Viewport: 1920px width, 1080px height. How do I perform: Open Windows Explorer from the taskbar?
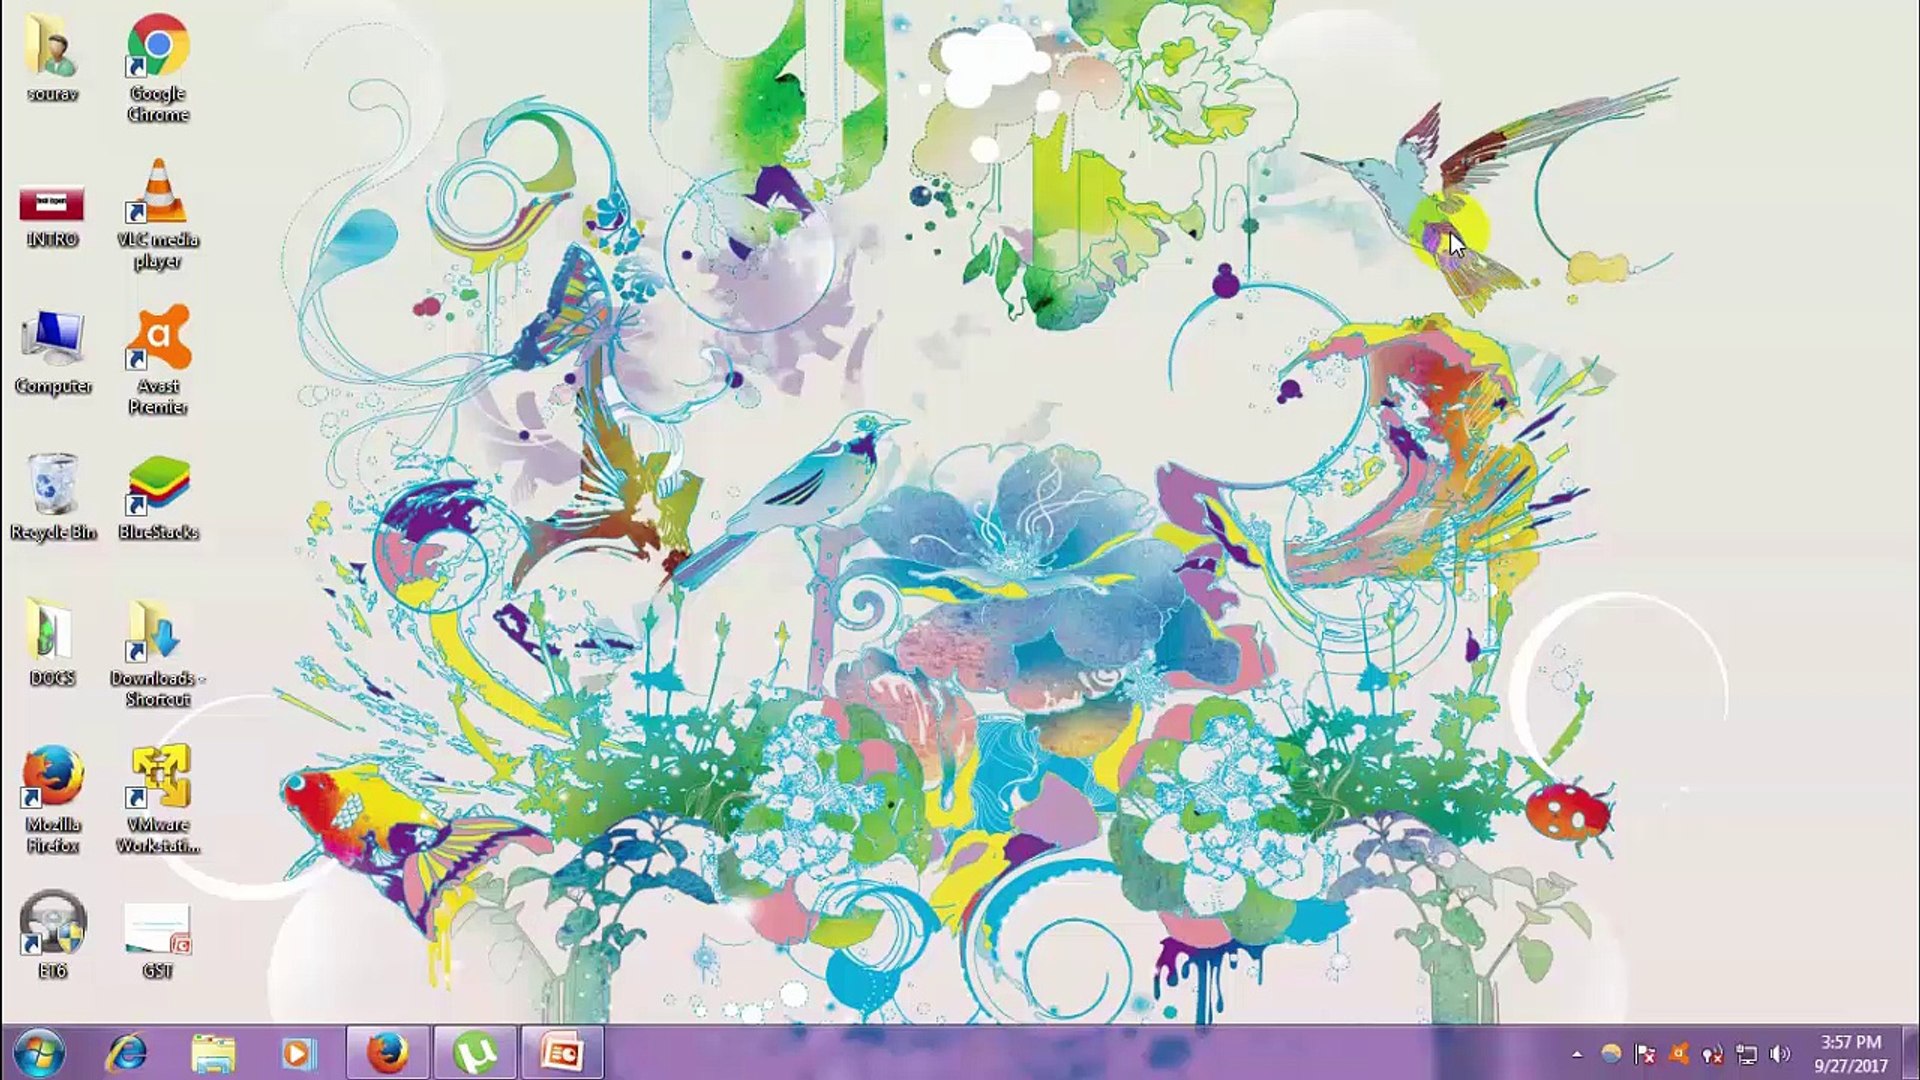click(x=213, y=1053)
